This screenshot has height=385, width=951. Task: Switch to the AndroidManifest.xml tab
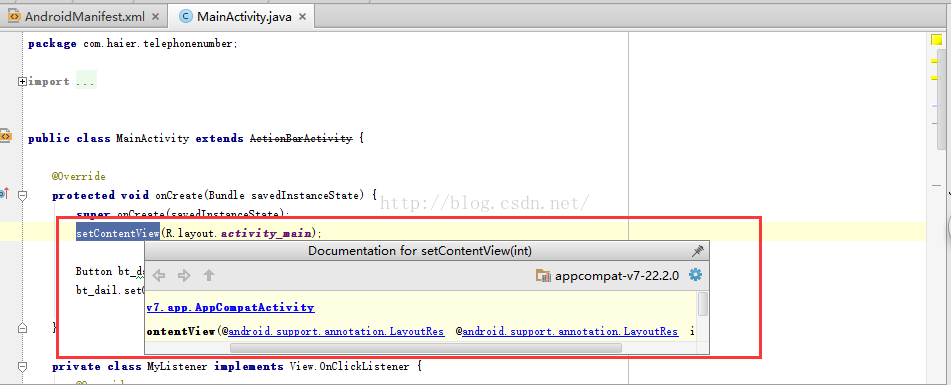[x=84, y=16]
